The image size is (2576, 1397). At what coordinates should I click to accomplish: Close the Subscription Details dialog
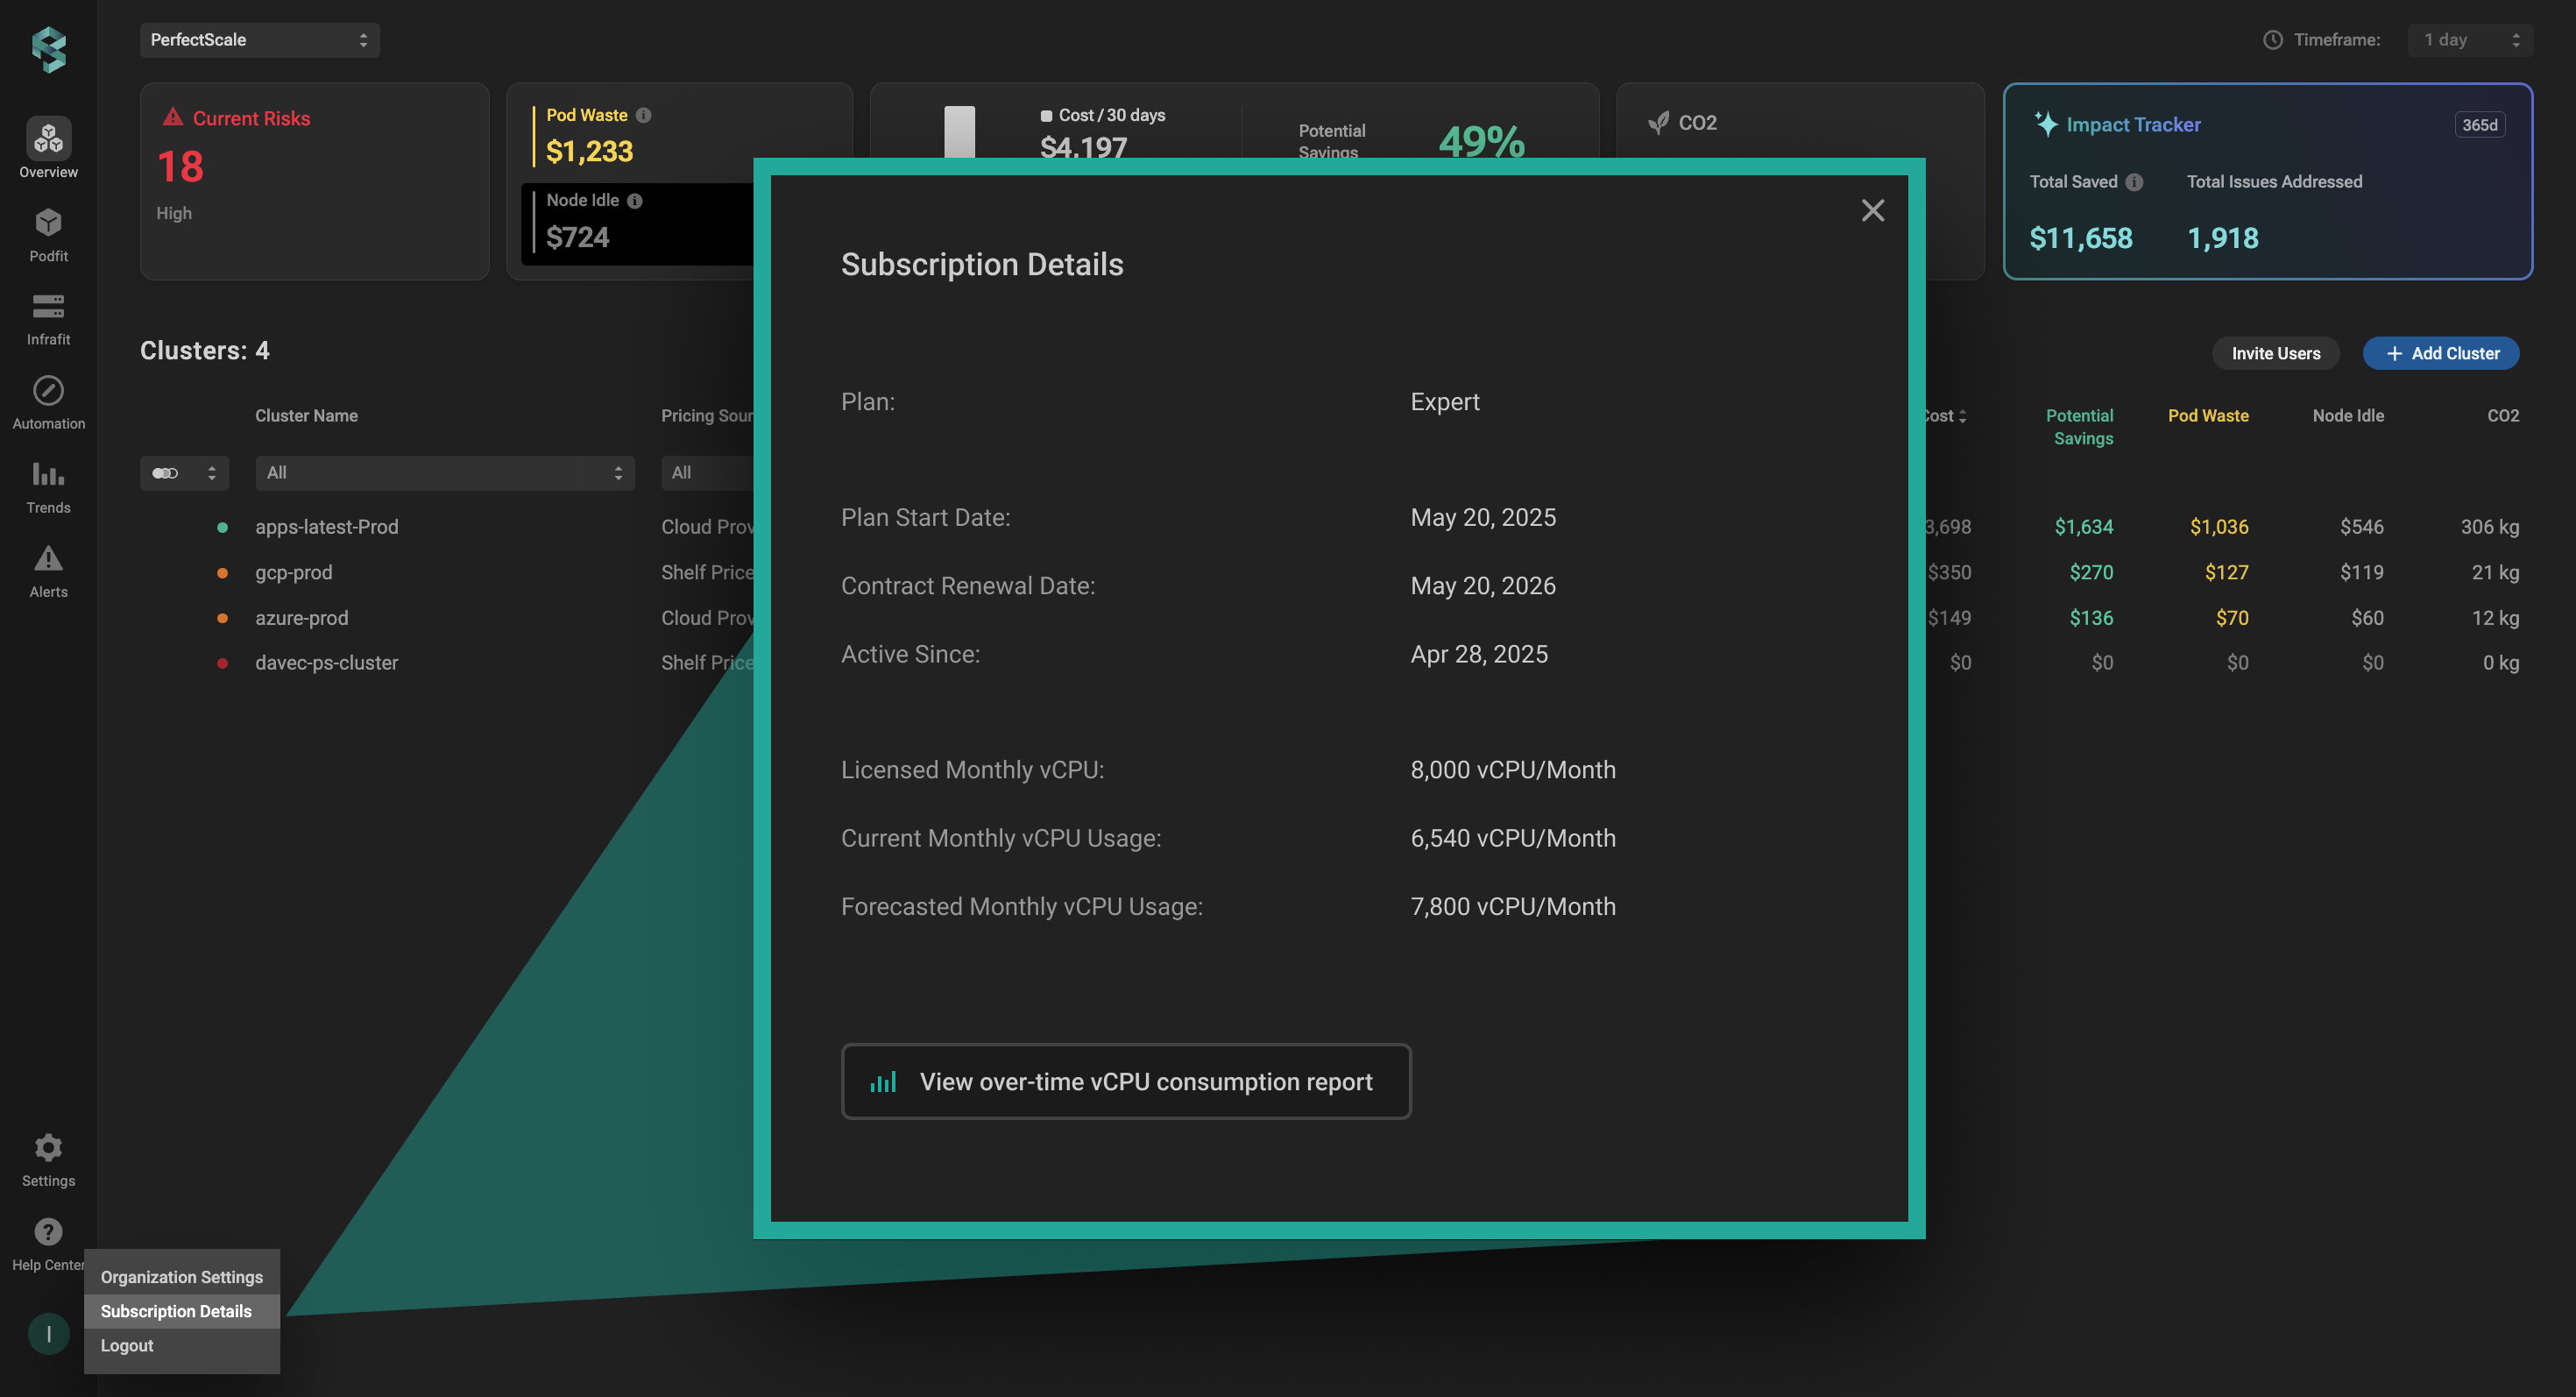[x=1872, y=210]
